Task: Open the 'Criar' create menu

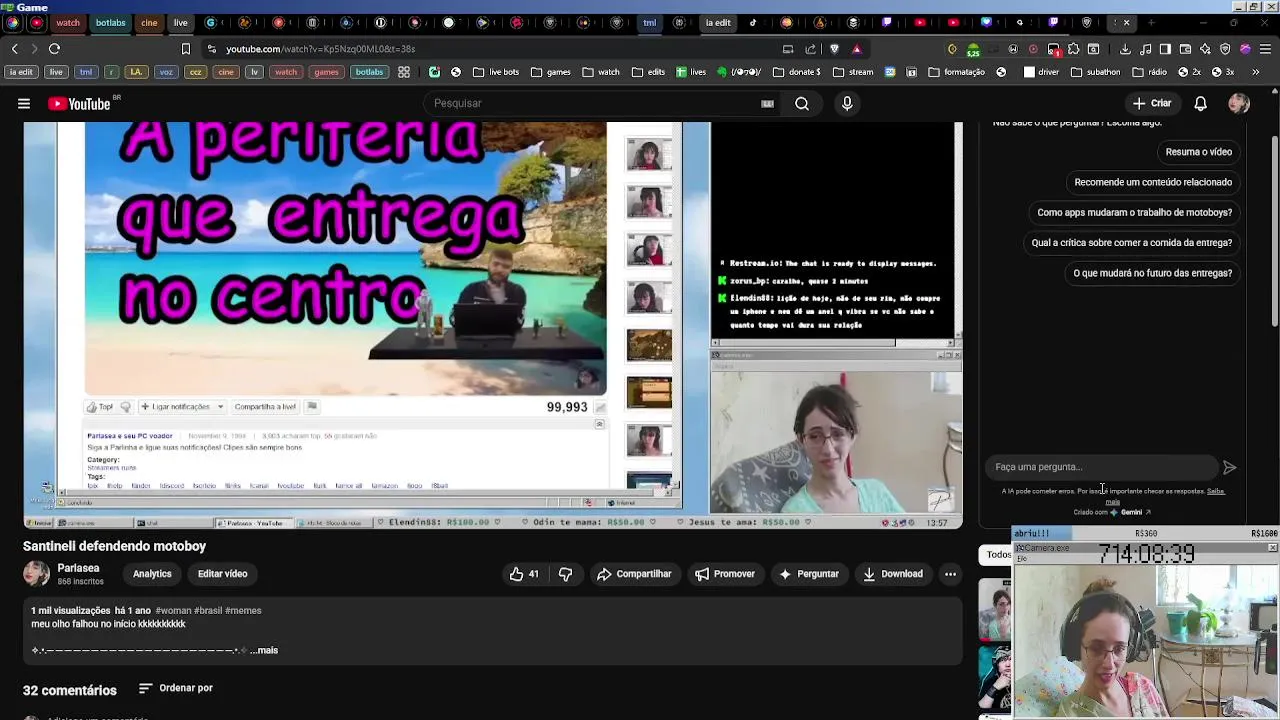Action: coord(1151,103)
